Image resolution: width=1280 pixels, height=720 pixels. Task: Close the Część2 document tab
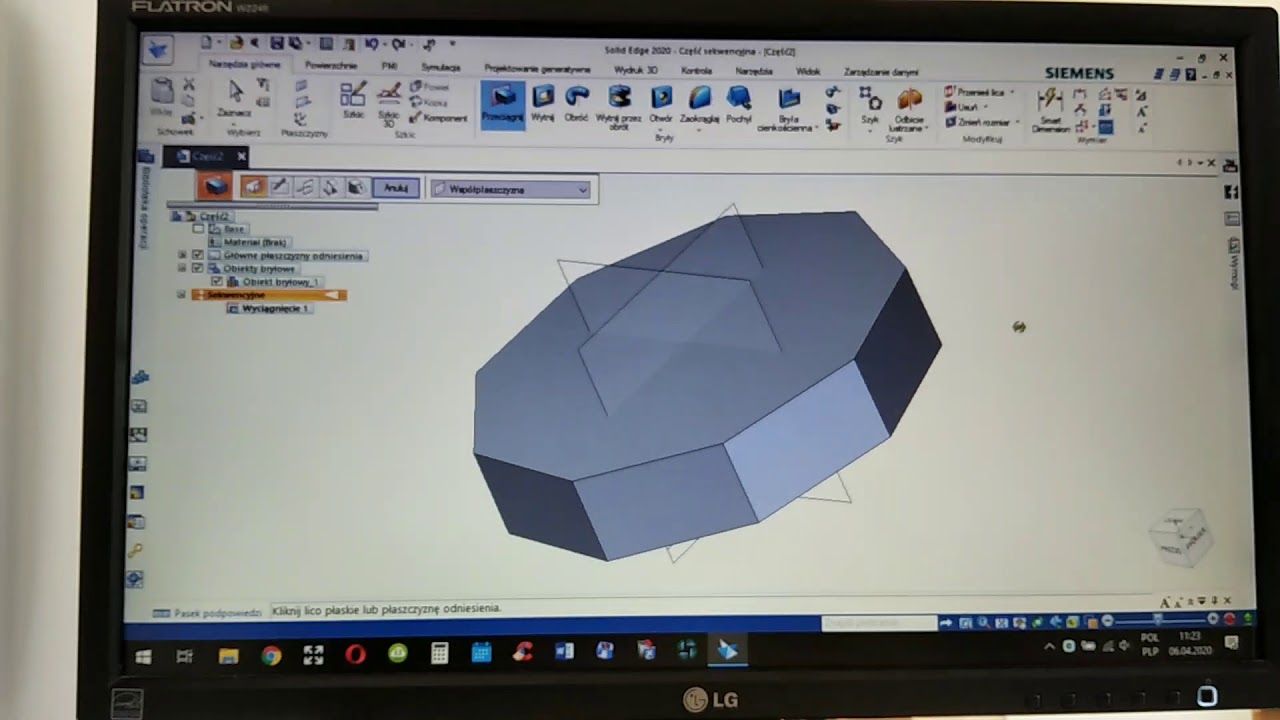pos(241,156)
